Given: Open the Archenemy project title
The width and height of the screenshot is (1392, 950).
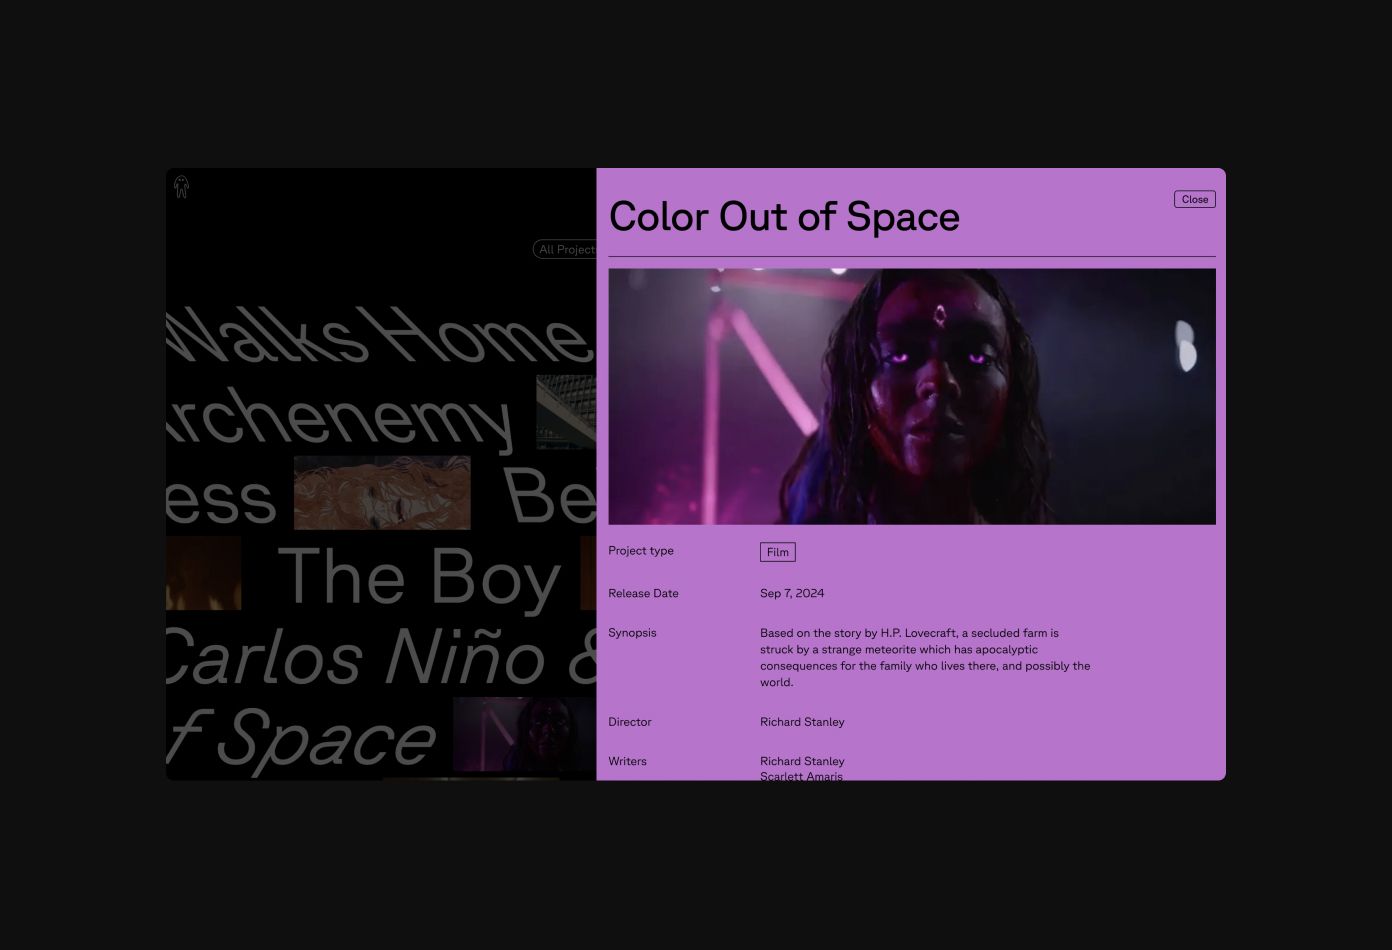Looking at the screenshot, I should point(340,418).
